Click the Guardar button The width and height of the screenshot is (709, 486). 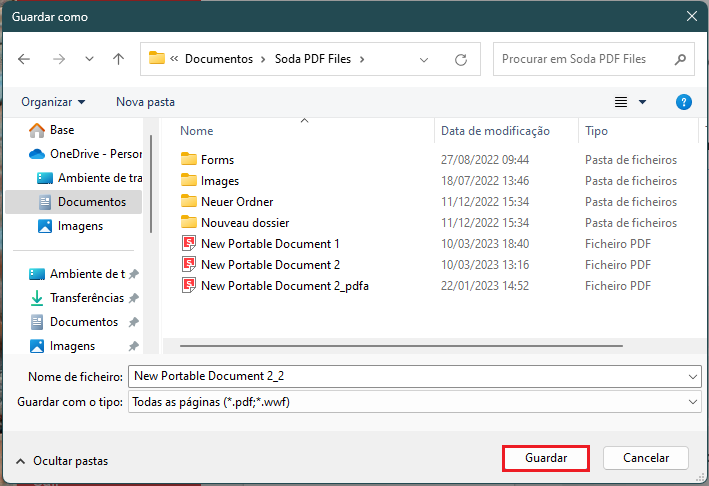click(x=546, y=458)
